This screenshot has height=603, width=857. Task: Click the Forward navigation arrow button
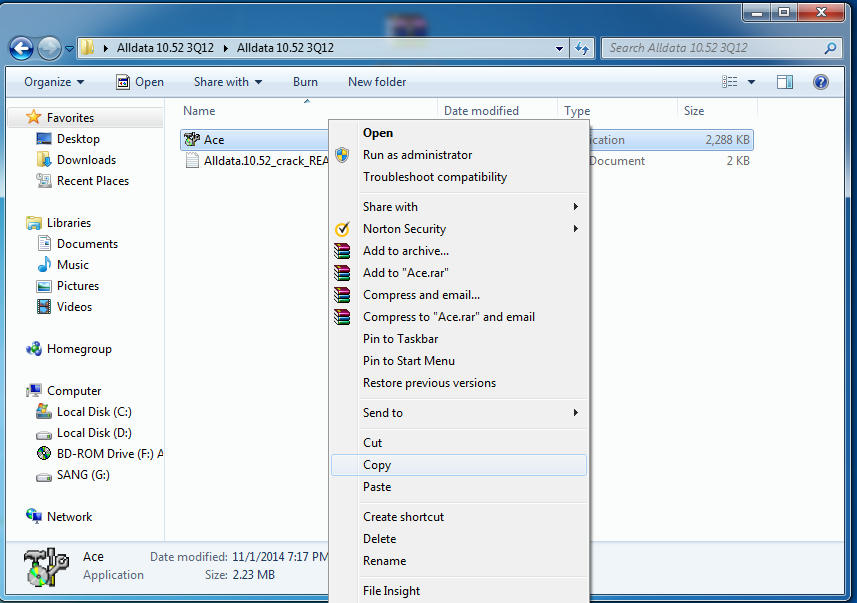49,49
